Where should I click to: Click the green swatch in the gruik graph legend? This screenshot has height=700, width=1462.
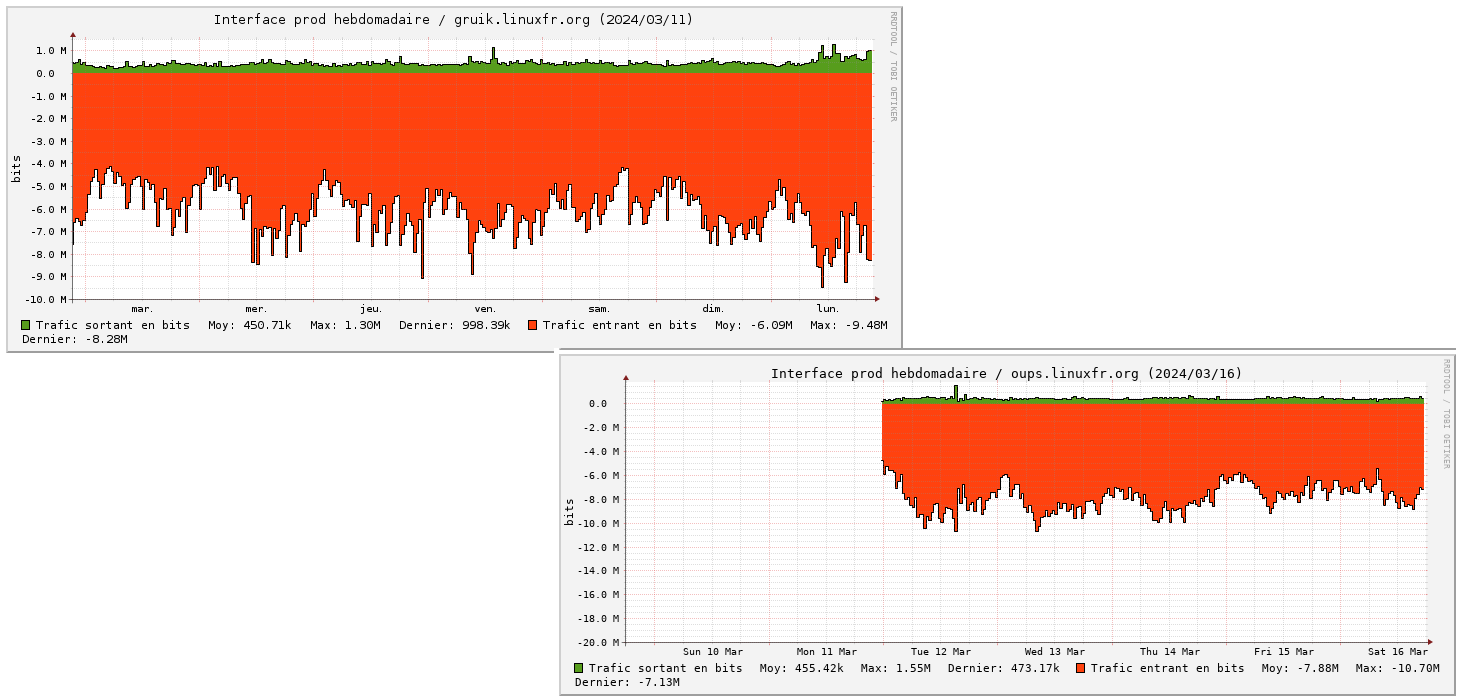[25, 325]
